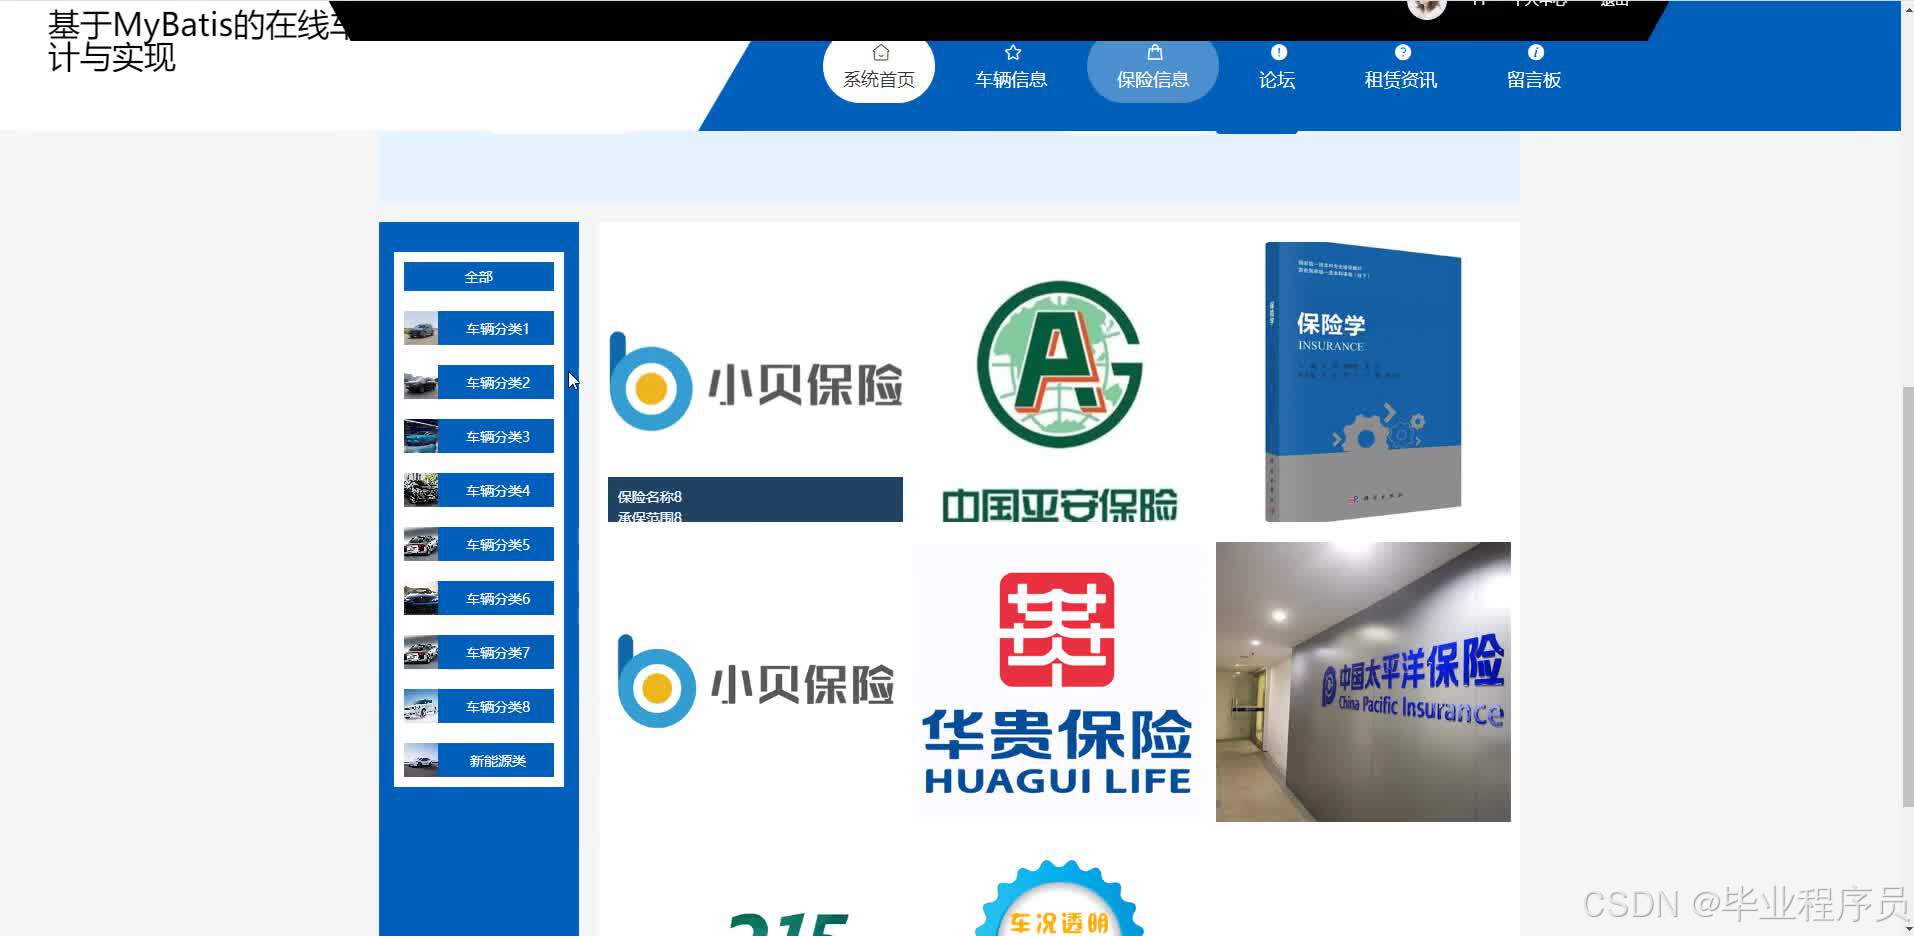Show all categories with 全部 button
The height and width of the screenshot is (936, 1914).
tap(479, 276)
